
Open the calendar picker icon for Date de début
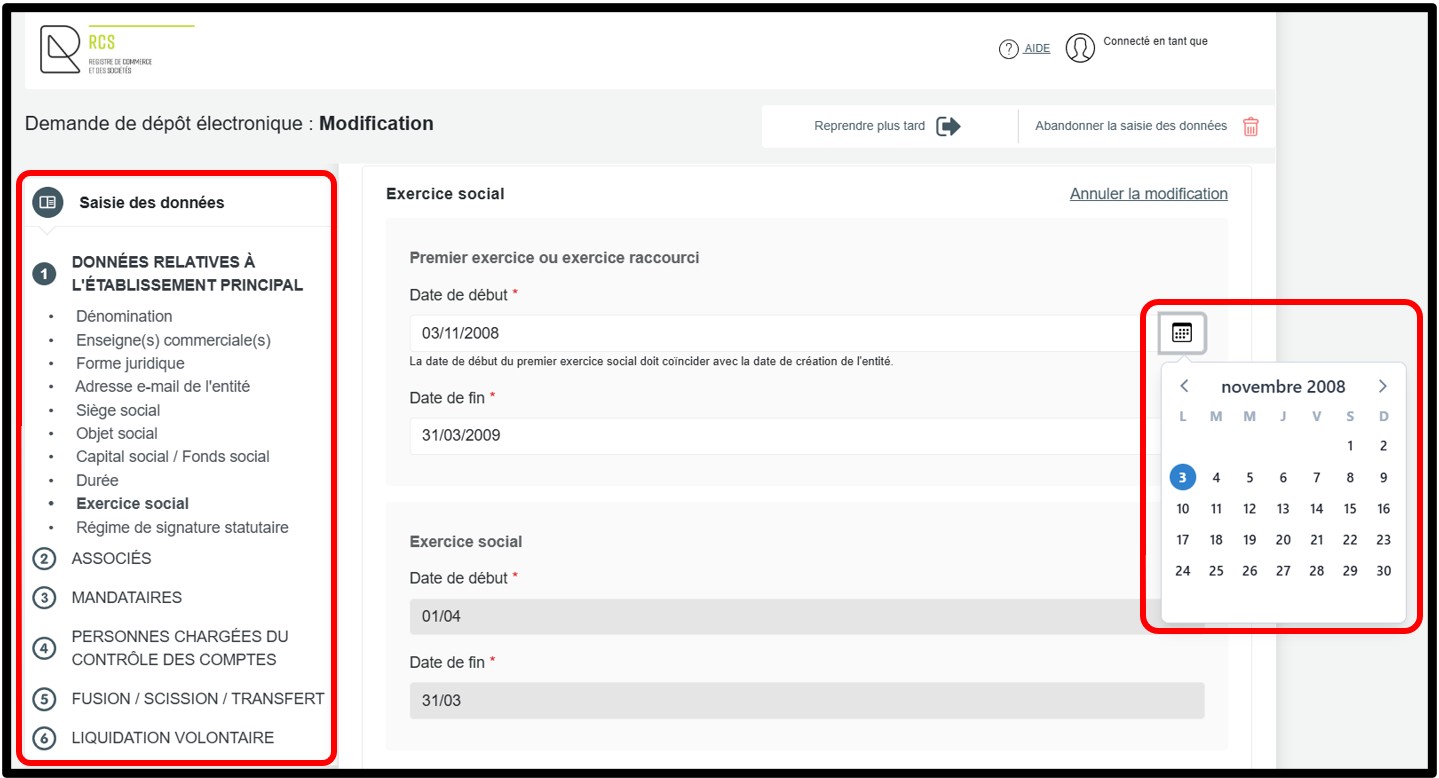point(1182,333)
